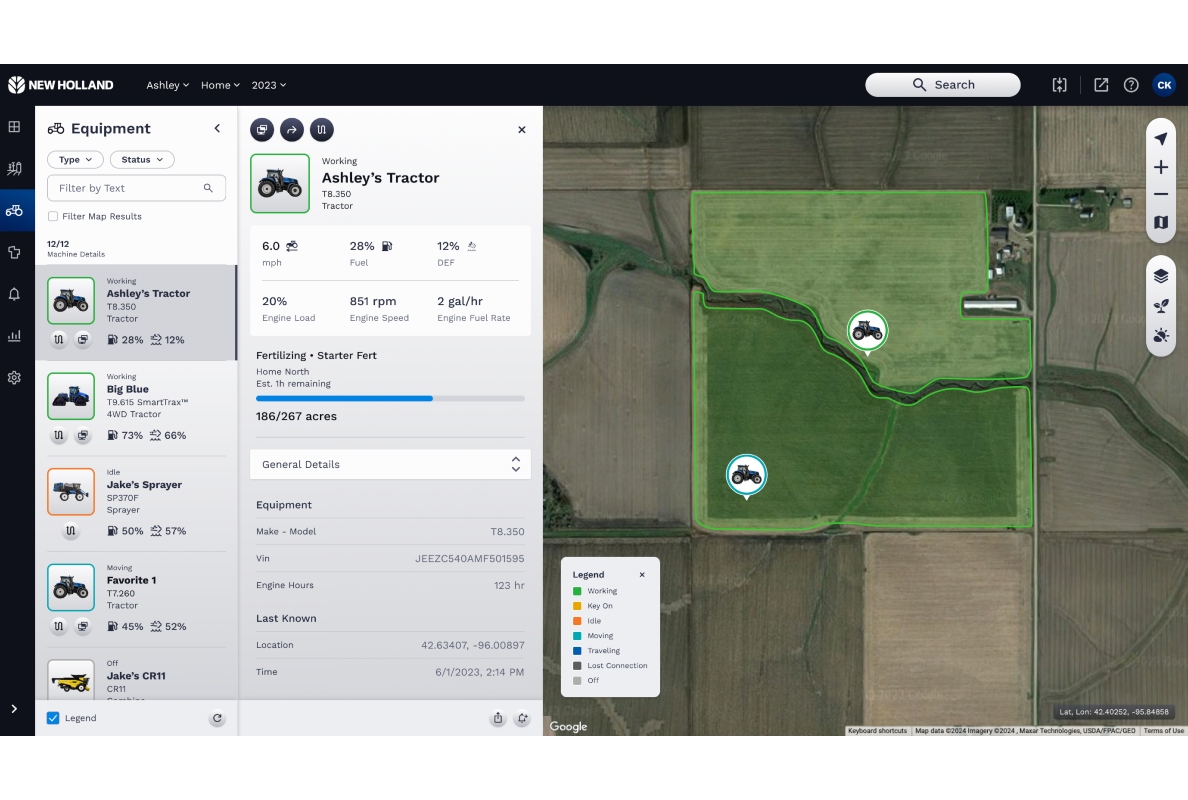
Task: Open the external link icon in header
Action: (1101, 85)
